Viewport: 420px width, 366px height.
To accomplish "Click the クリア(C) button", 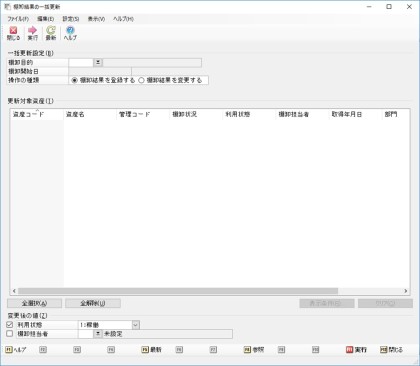I will [x=385, y=303].
